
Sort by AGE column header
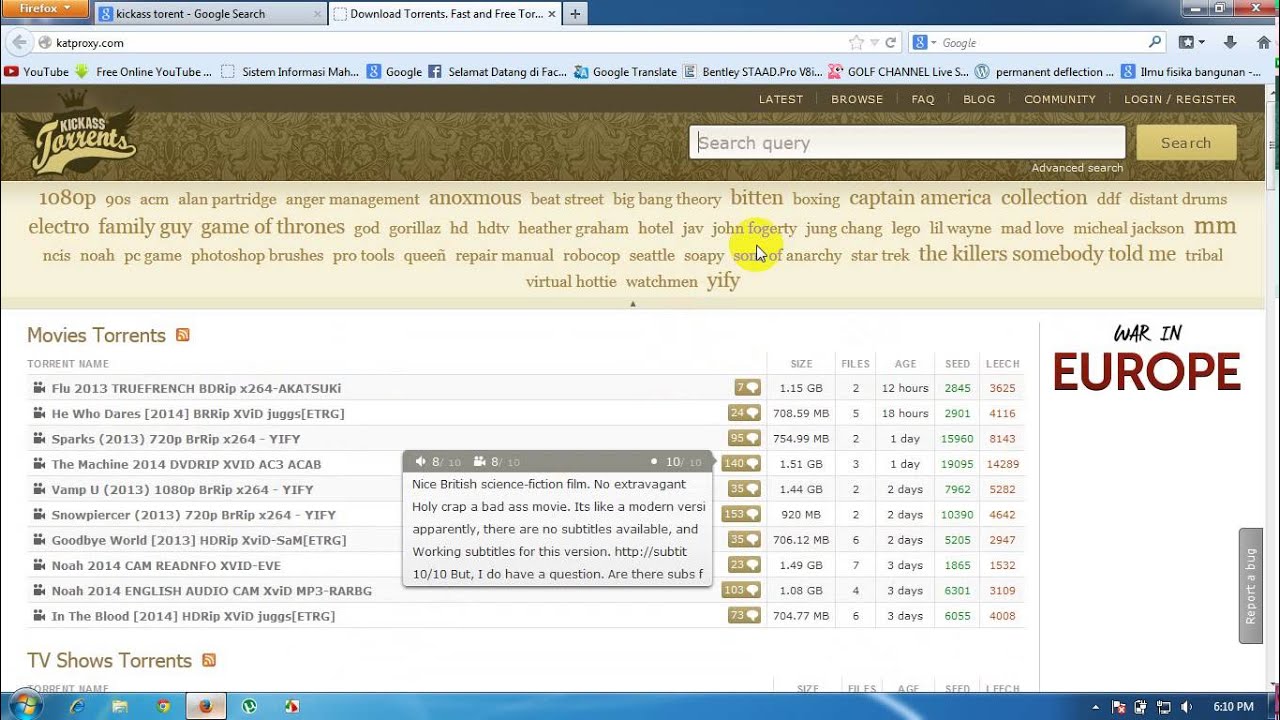pyautogui.click(x=905, y=364)
